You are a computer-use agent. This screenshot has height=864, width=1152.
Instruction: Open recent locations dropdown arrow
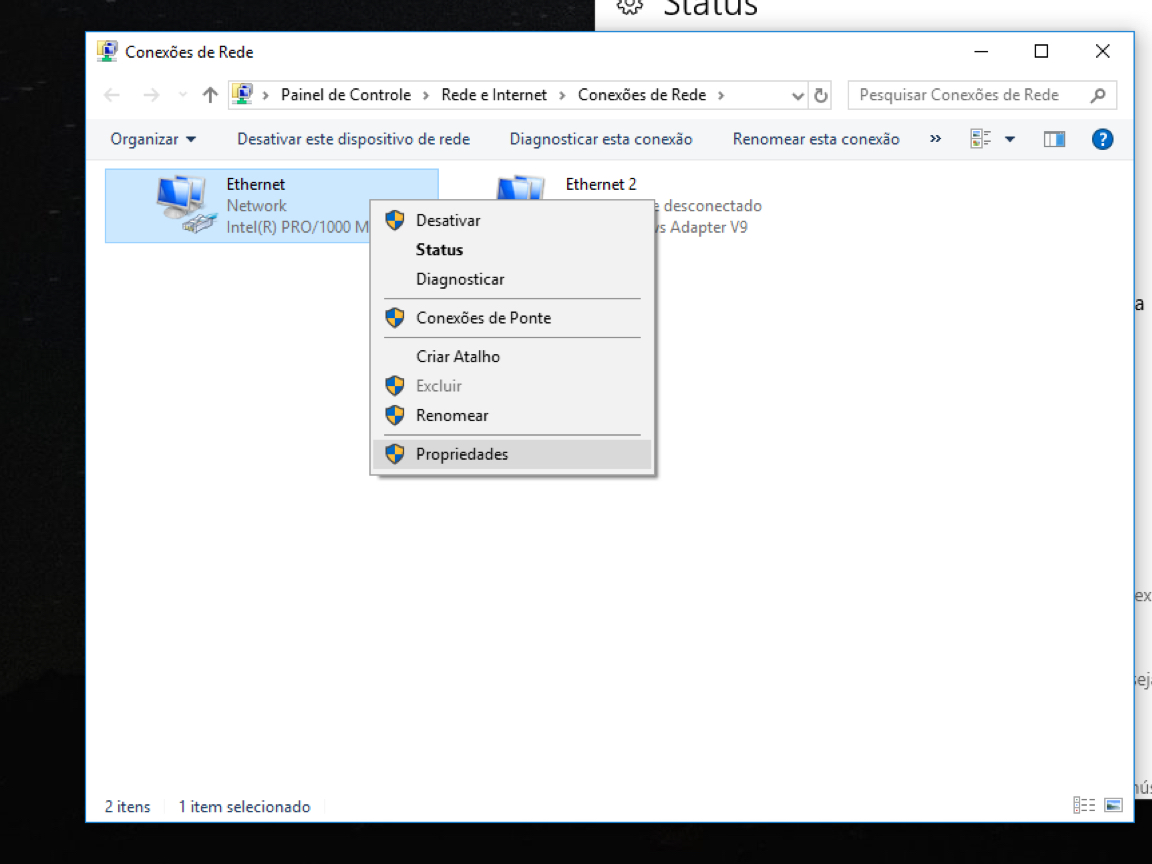(x=183, y=95)
